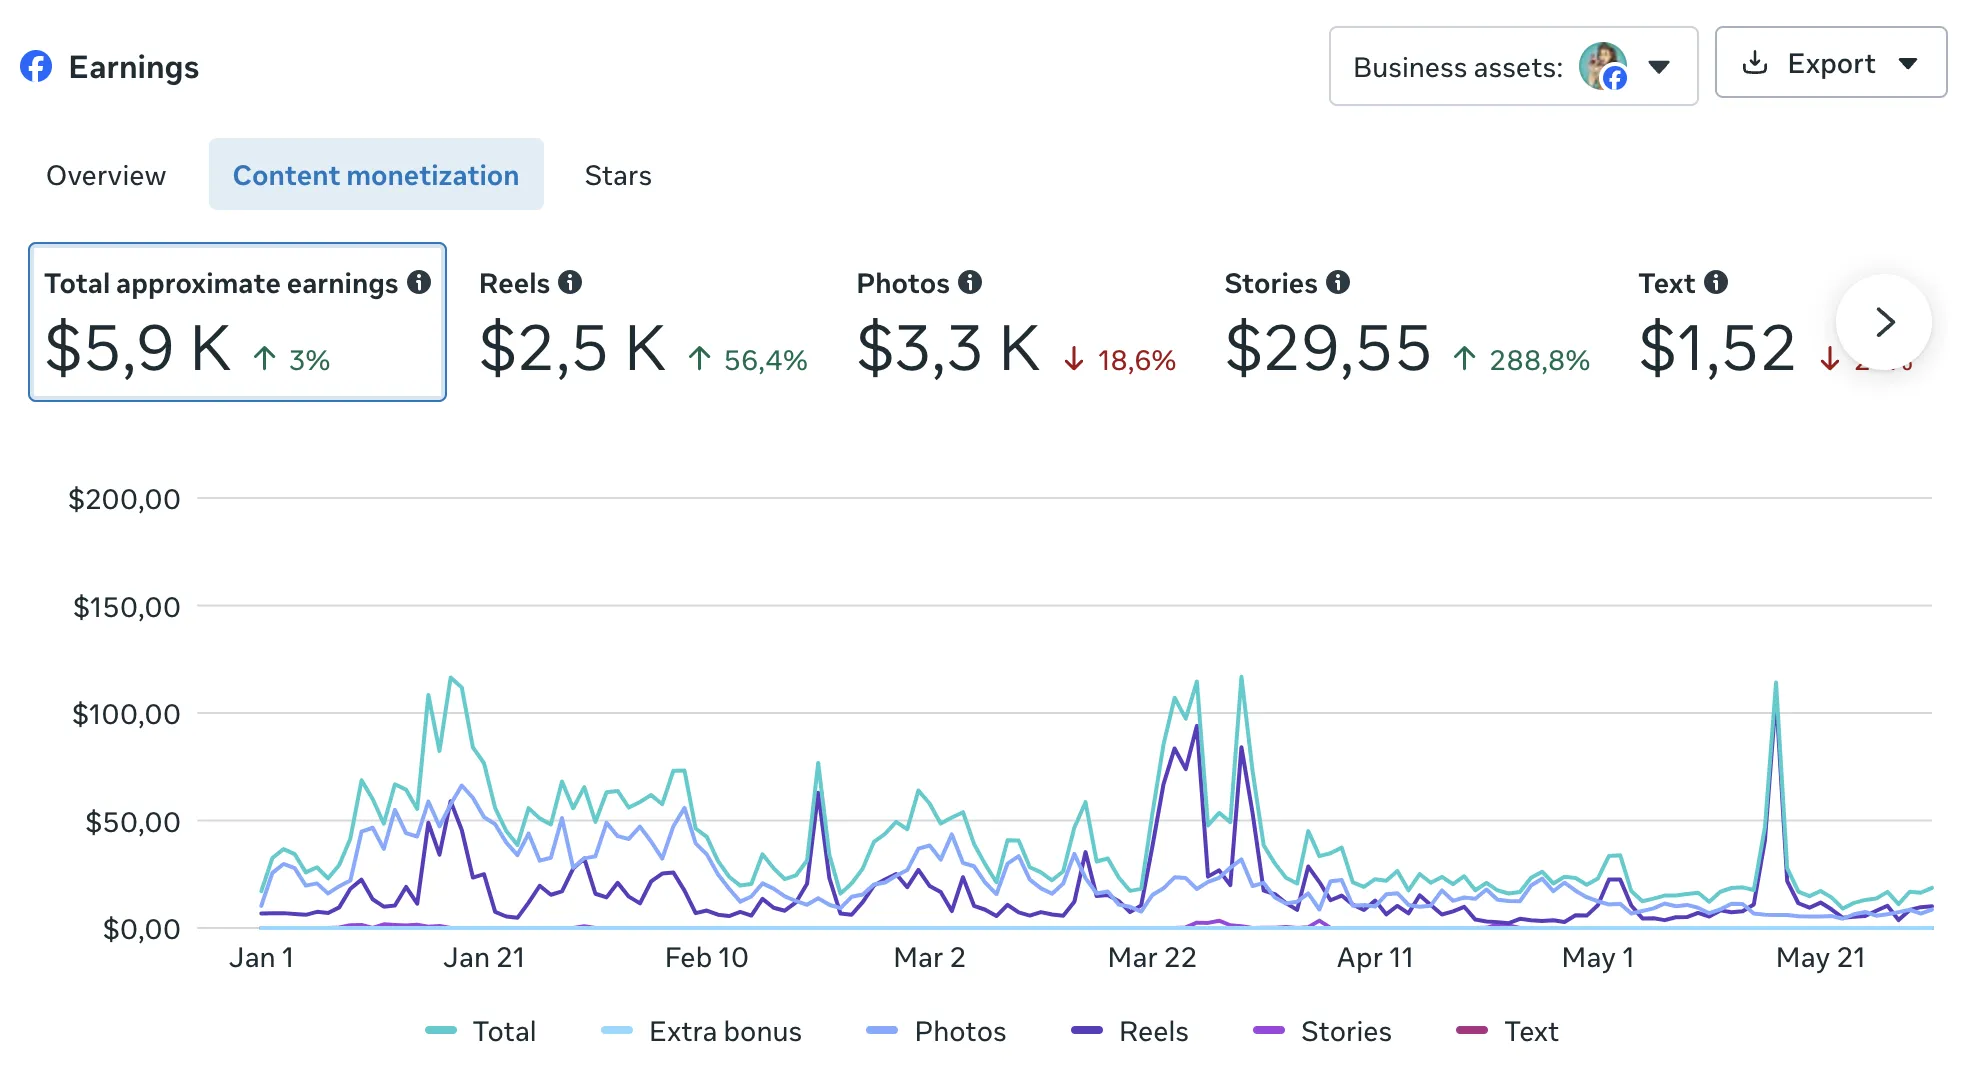1970x1070 pixels.
Task: Toggle the Extra bonus legend series
Action: 701,1031
